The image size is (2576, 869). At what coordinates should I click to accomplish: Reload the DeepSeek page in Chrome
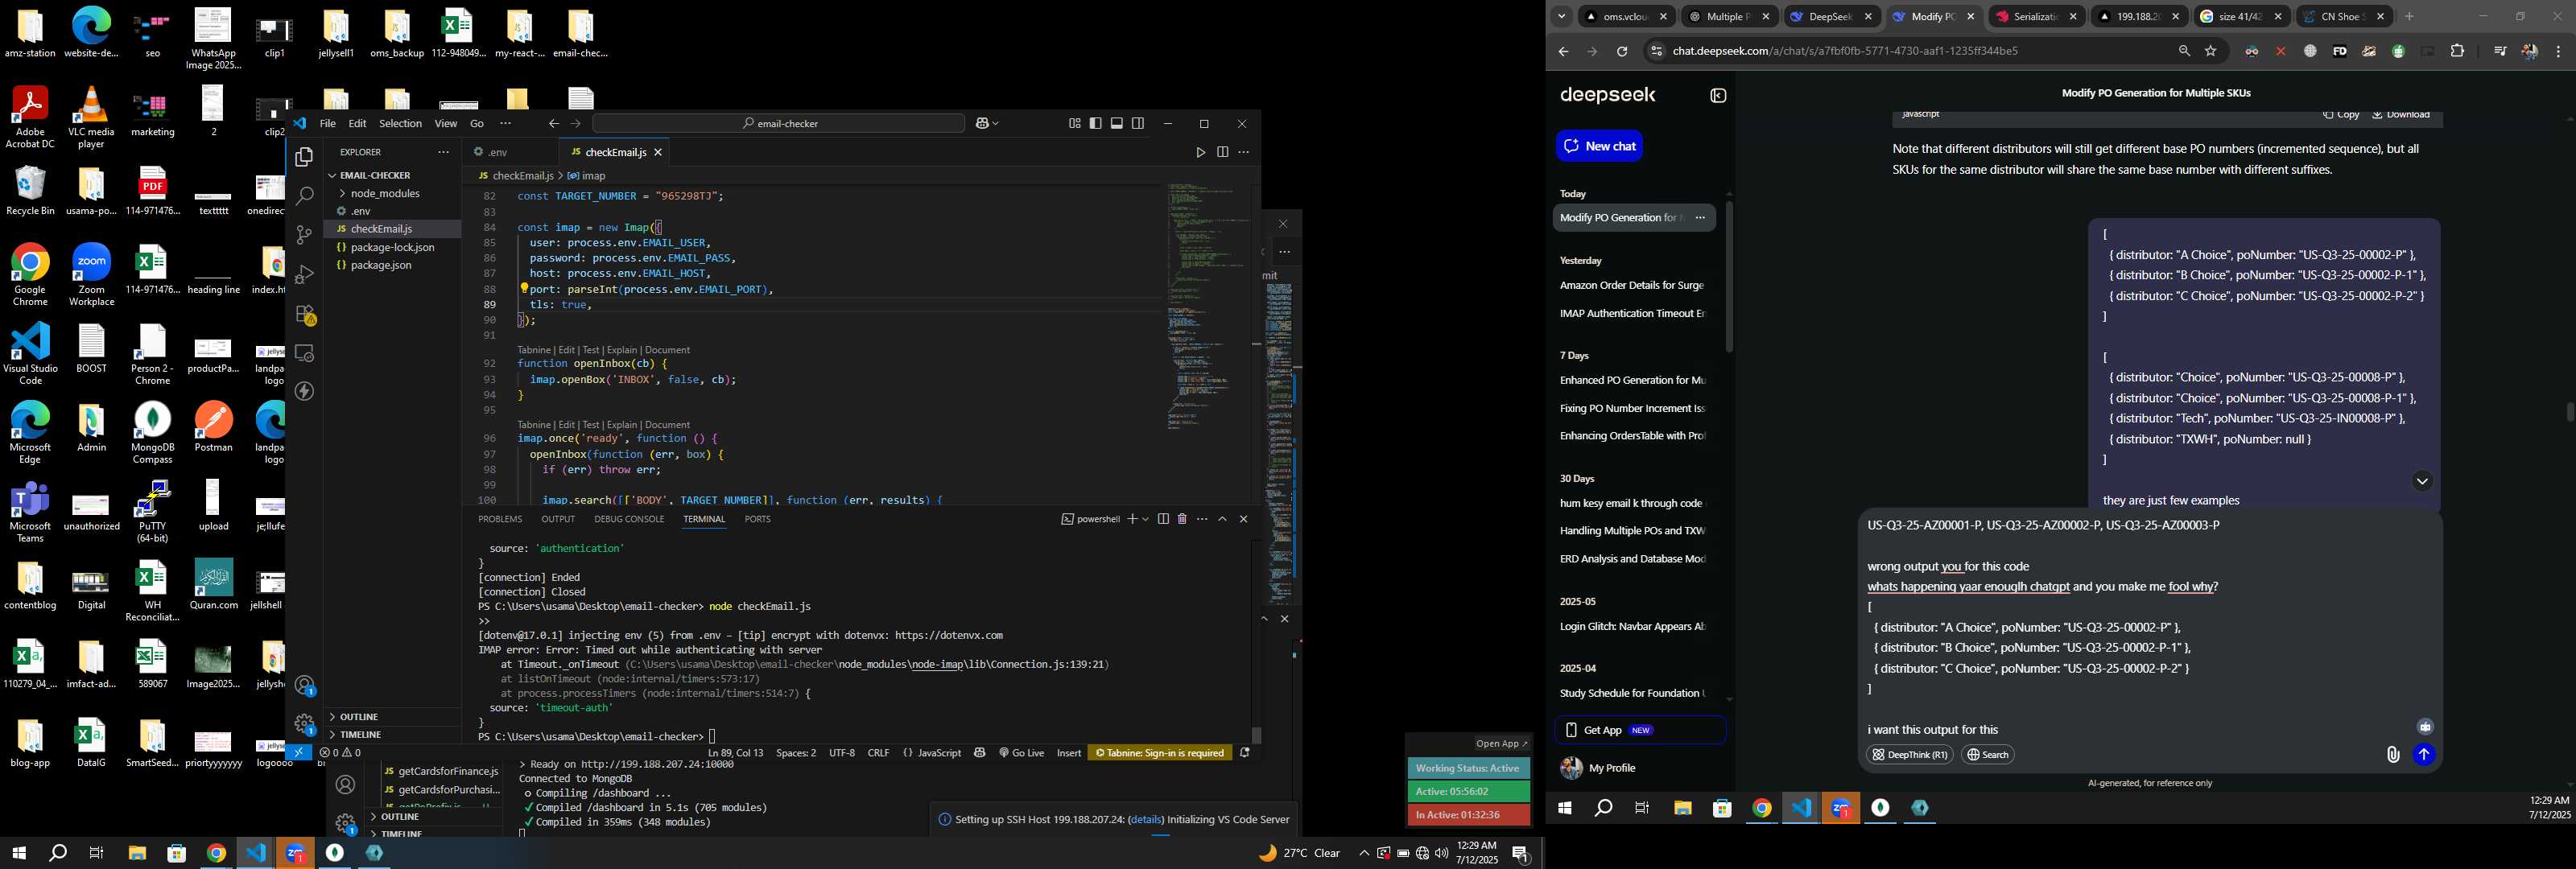pyautogui.click(x=1622, y=51)
